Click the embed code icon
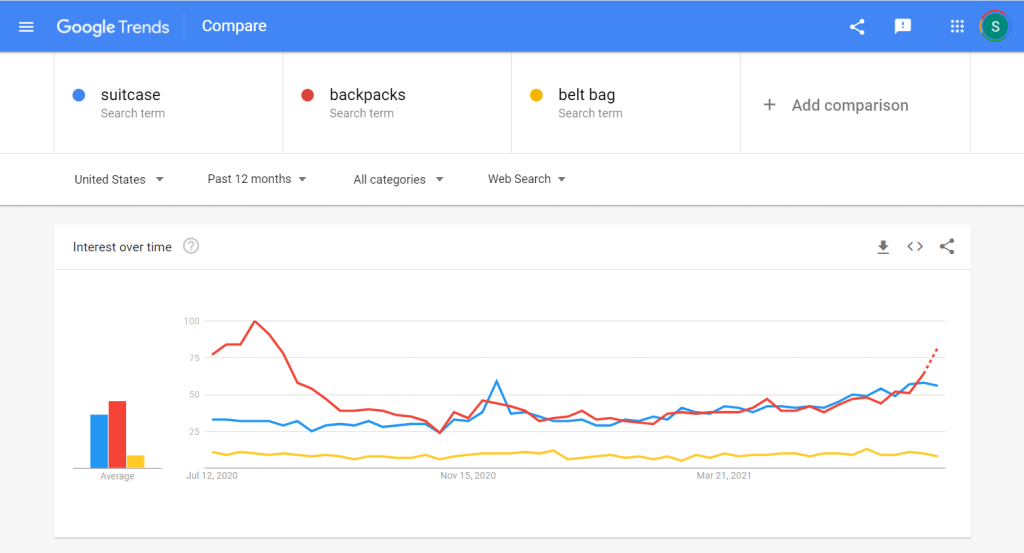 915,246
